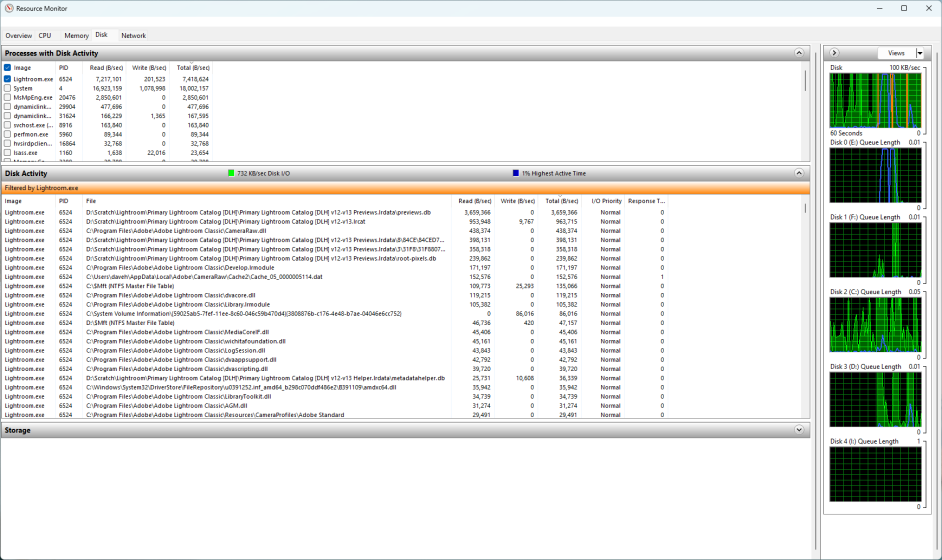This screenshot has height=560, width=942.
Task: Tick the MsMpEng.exe checkbox
Action: tap(7, 97)
